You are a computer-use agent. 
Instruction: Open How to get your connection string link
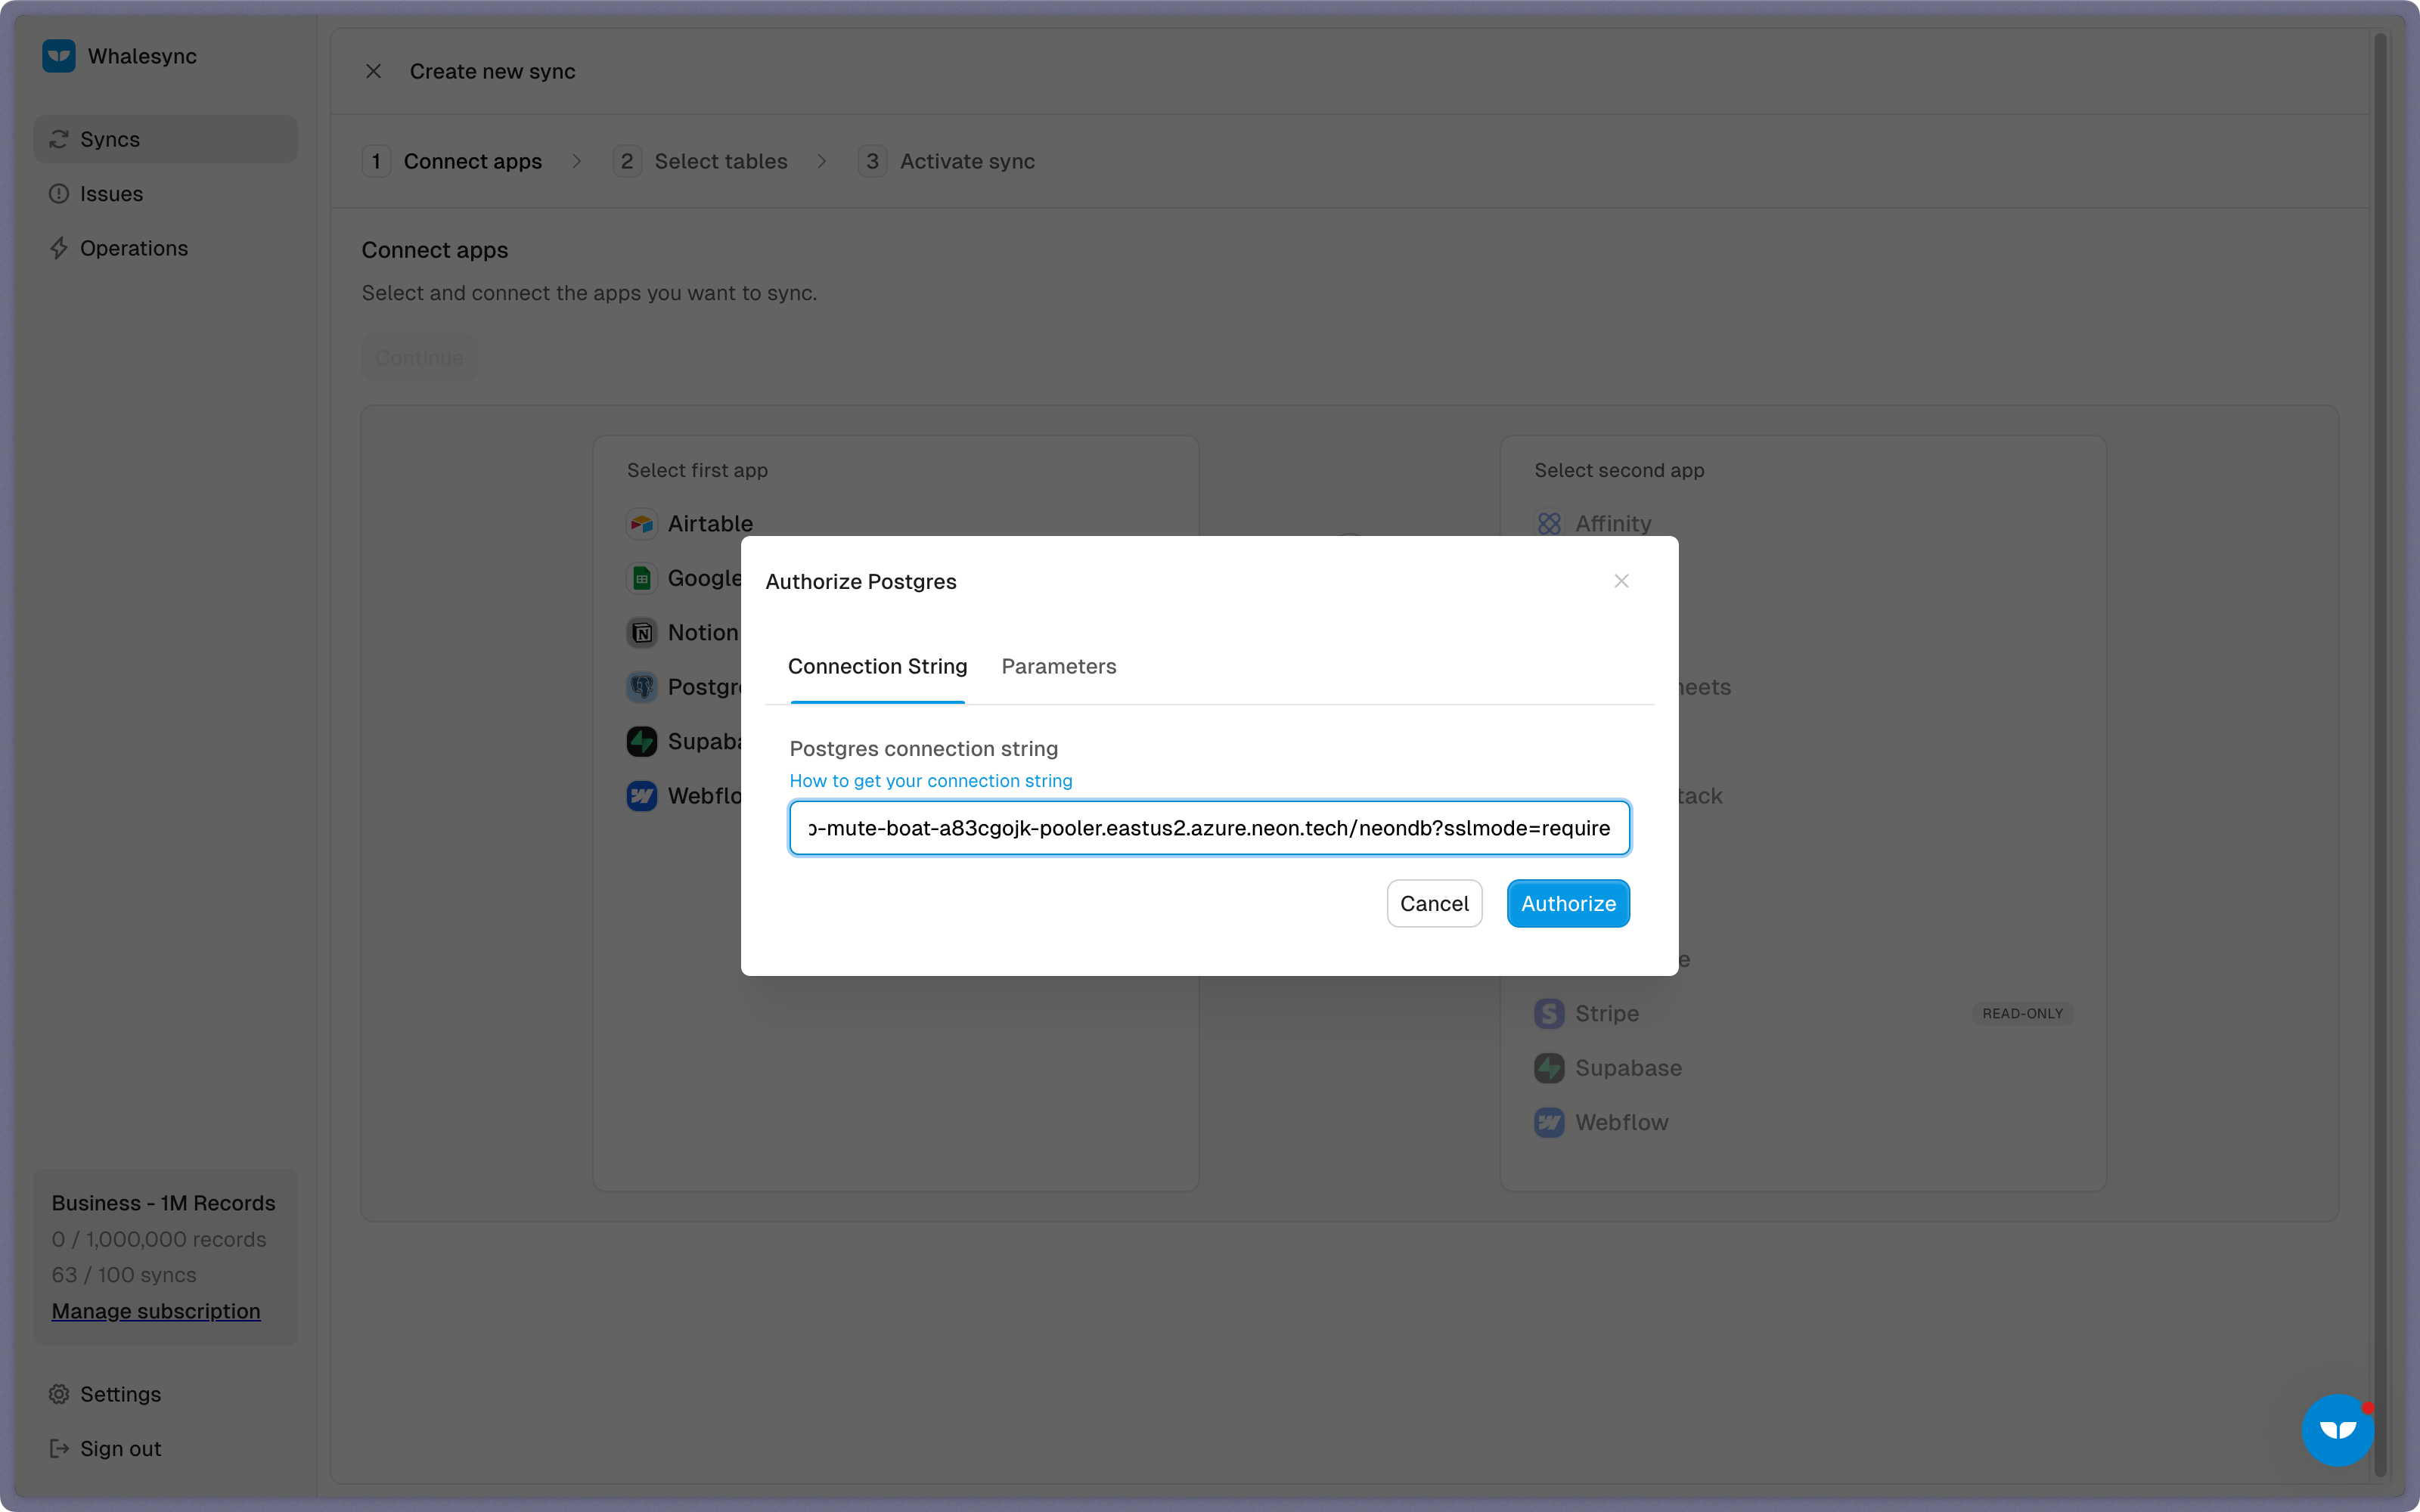pos(930,781)
